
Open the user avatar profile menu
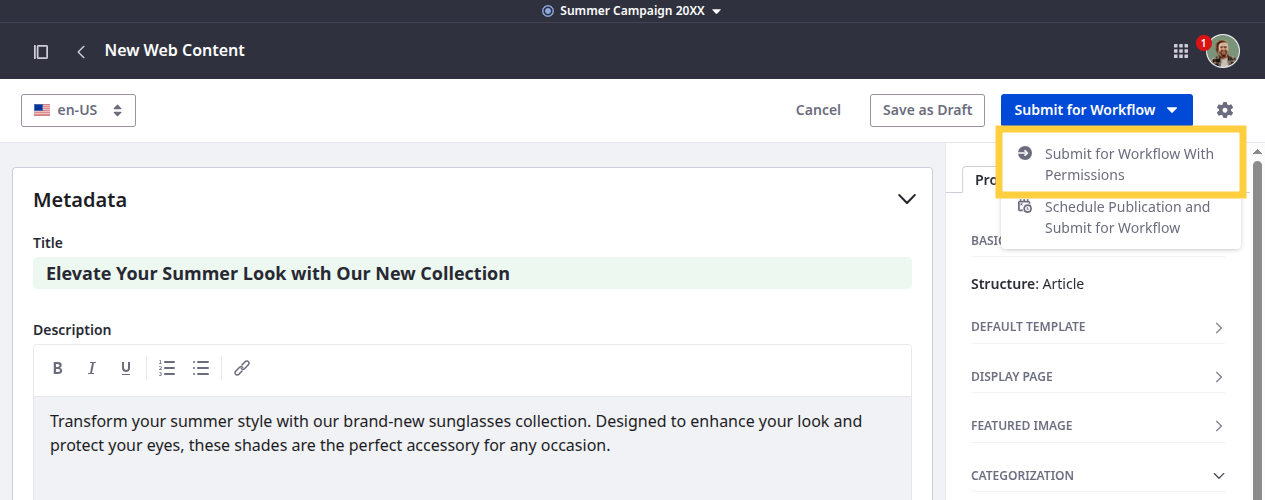(x=1223, y=51)
